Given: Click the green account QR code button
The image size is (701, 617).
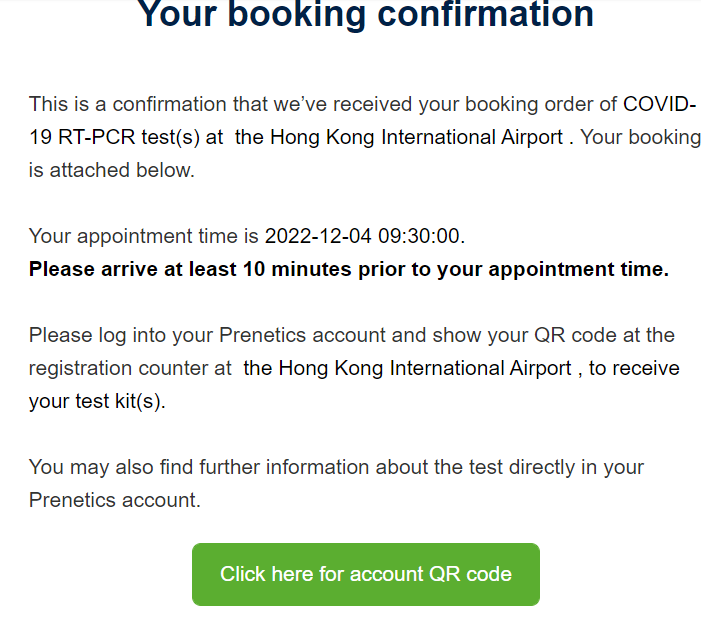Looking at the screenshot, I should point(365,574).
